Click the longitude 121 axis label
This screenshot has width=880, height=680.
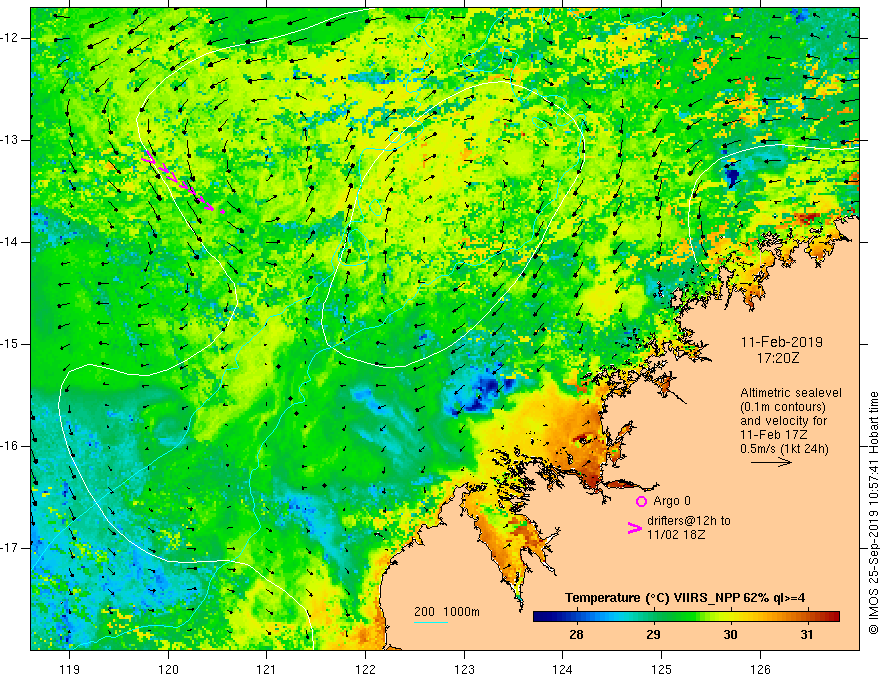point(267,669)
